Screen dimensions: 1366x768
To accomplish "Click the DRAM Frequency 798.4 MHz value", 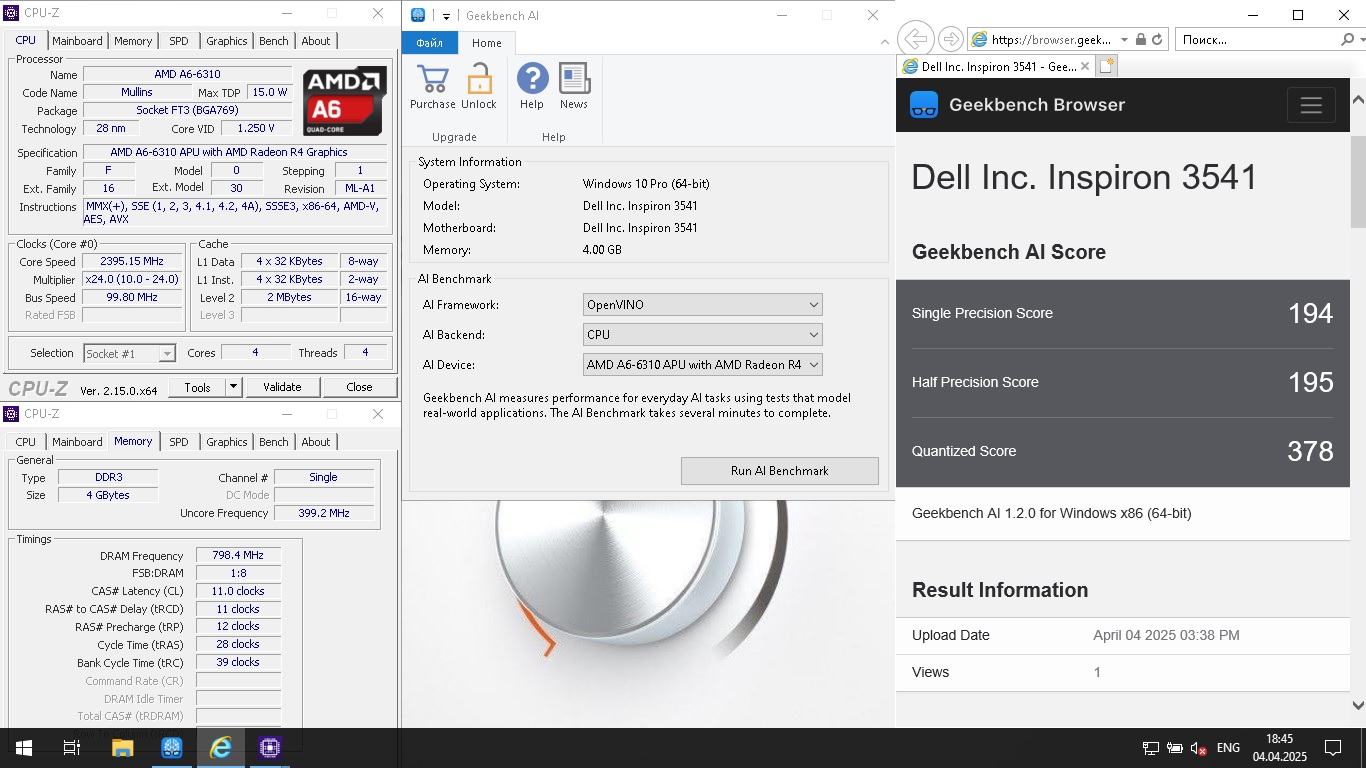I will point(238,556).
